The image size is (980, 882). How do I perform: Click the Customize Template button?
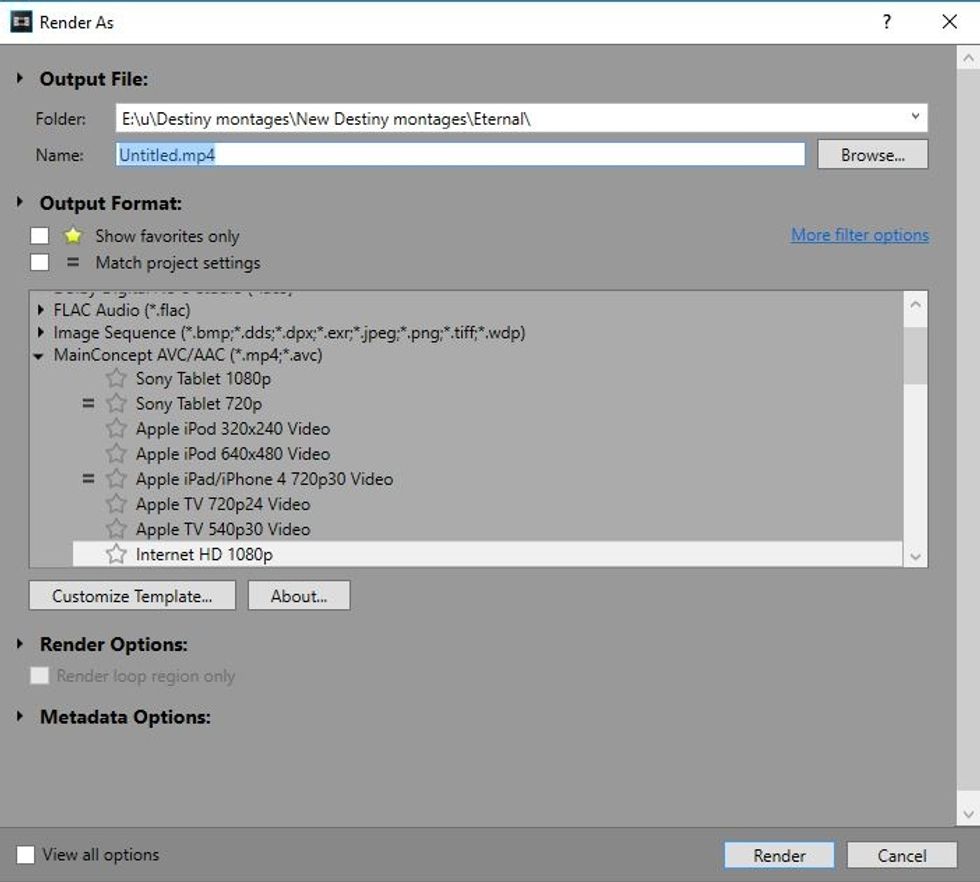pos(132,595)
